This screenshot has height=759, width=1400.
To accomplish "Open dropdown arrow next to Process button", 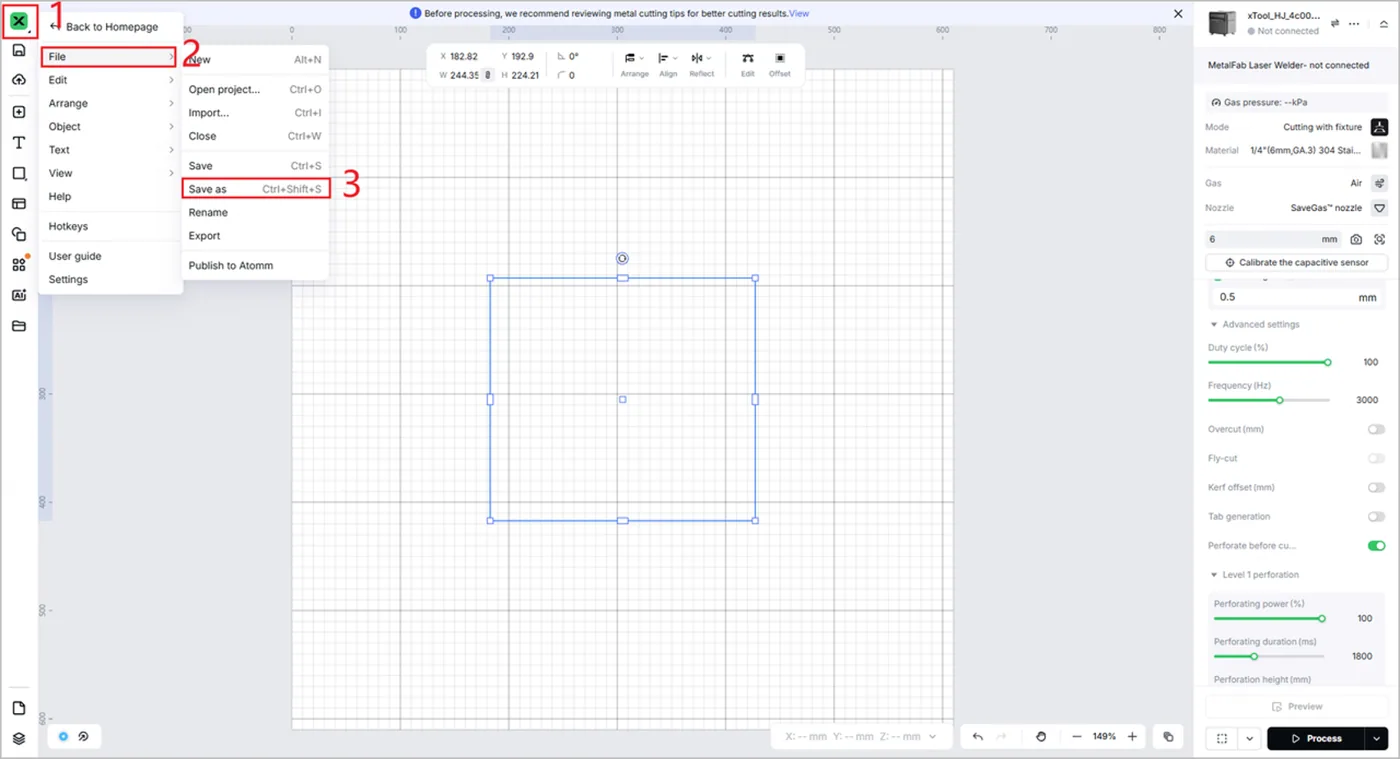I will [x=1377, y=738].
